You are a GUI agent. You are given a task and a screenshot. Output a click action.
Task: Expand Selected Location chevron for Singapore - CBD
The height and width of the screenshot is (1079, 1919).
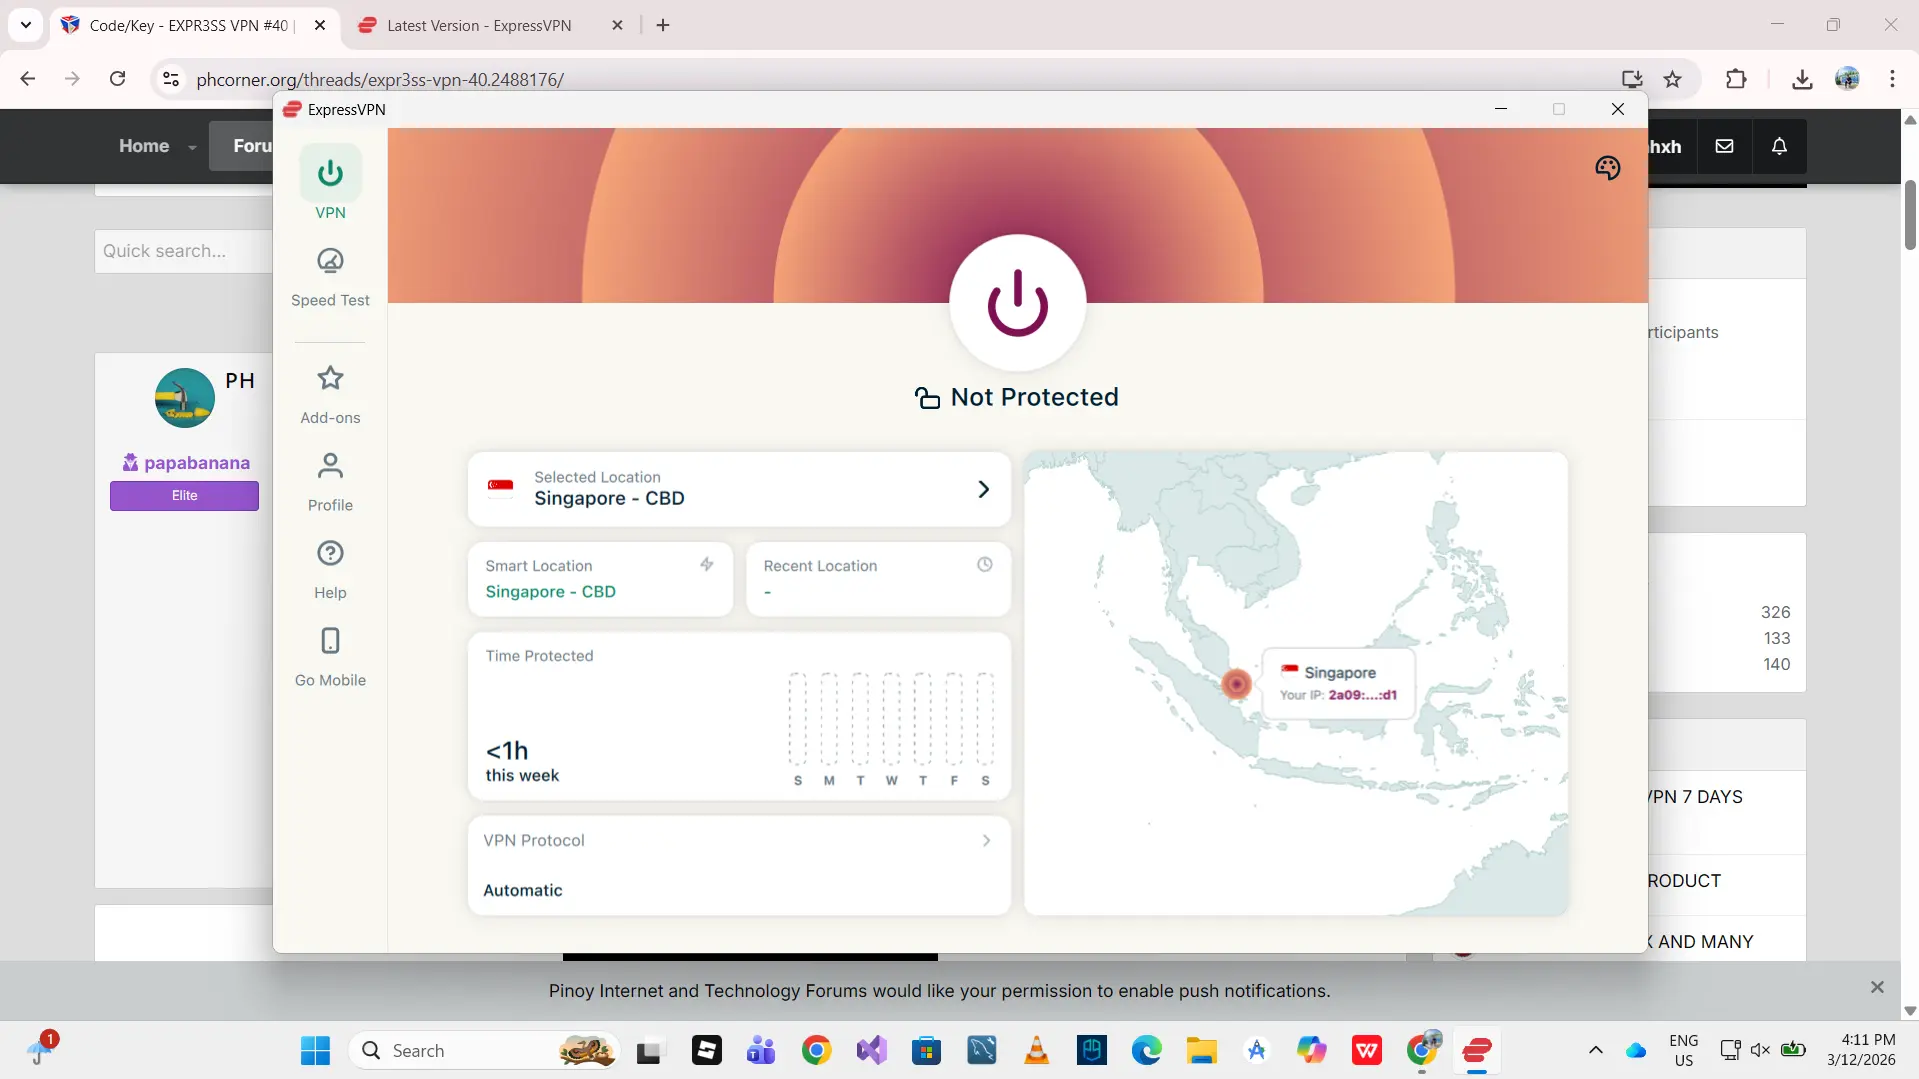pyautogui.click(x=983, y=489)
